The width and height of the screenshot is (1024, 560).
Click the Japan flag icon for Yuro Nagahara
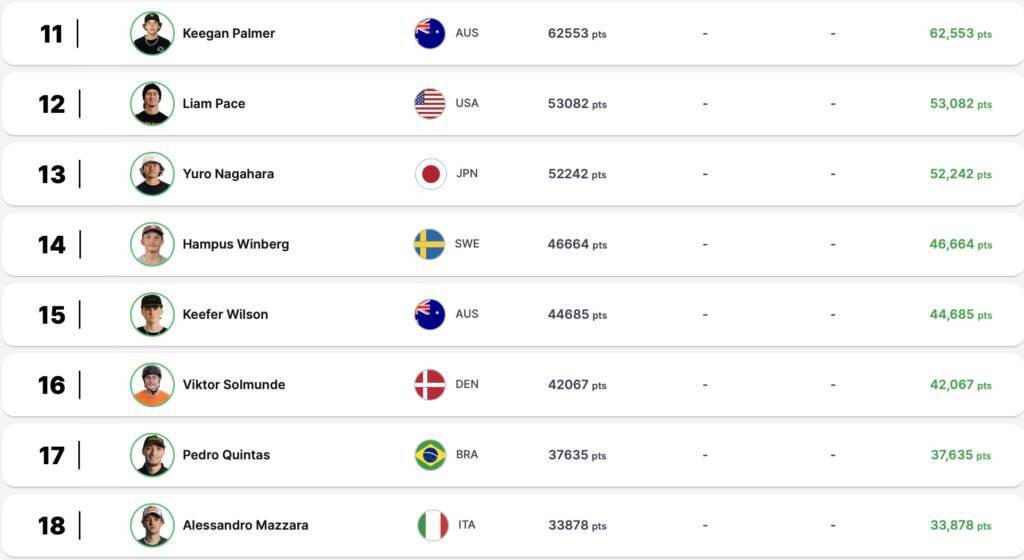(x=430, y=174)
